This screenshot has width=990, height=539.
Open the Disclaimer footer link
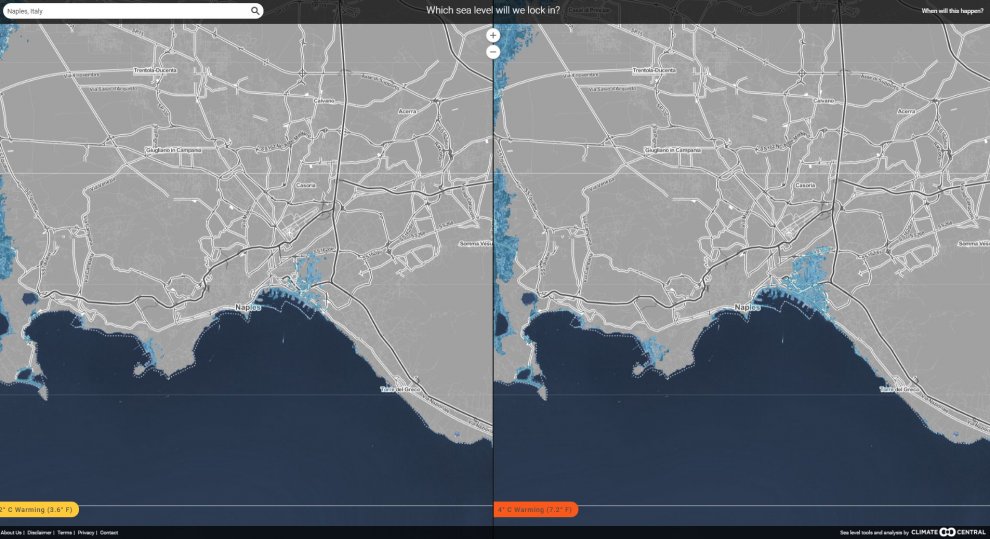click(40, 533)
